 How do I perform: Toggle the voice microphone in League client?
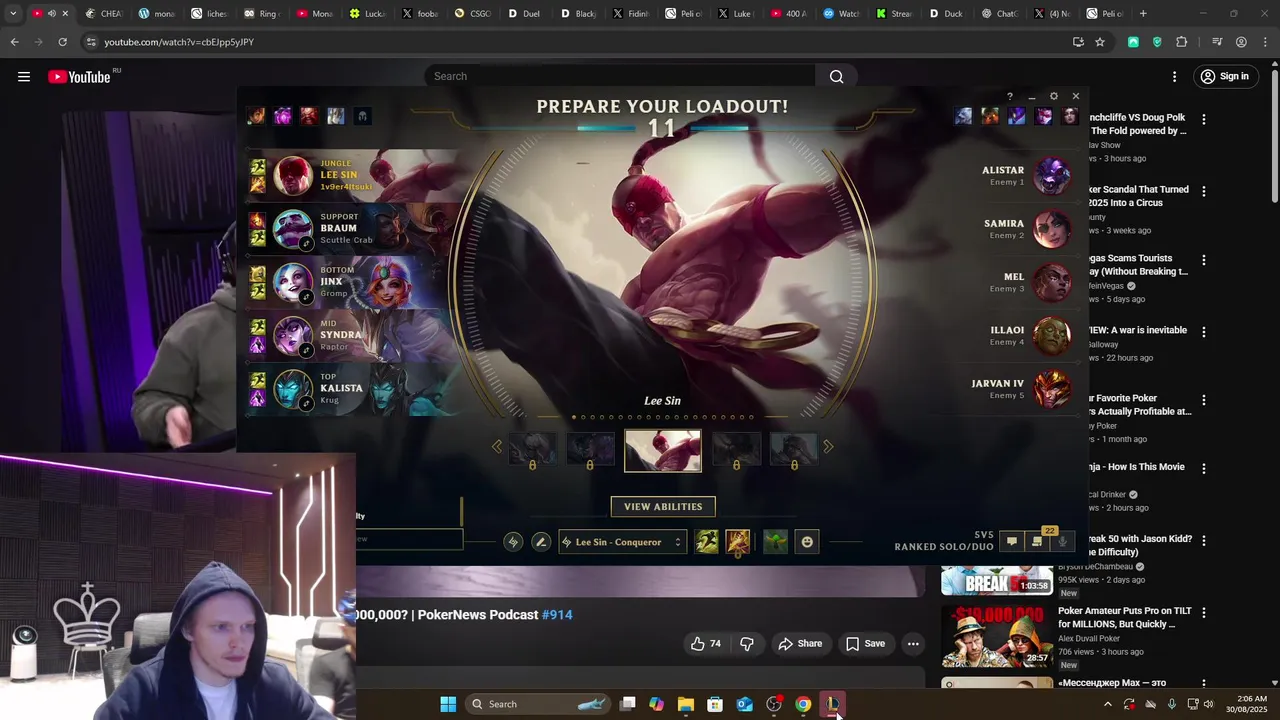pos(1062,541)
